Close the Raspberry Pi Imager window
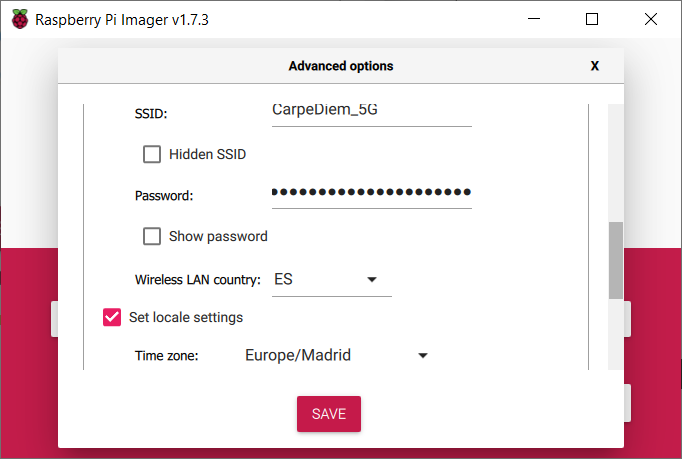This screenshot has width=682, height=459. point(651,19)
